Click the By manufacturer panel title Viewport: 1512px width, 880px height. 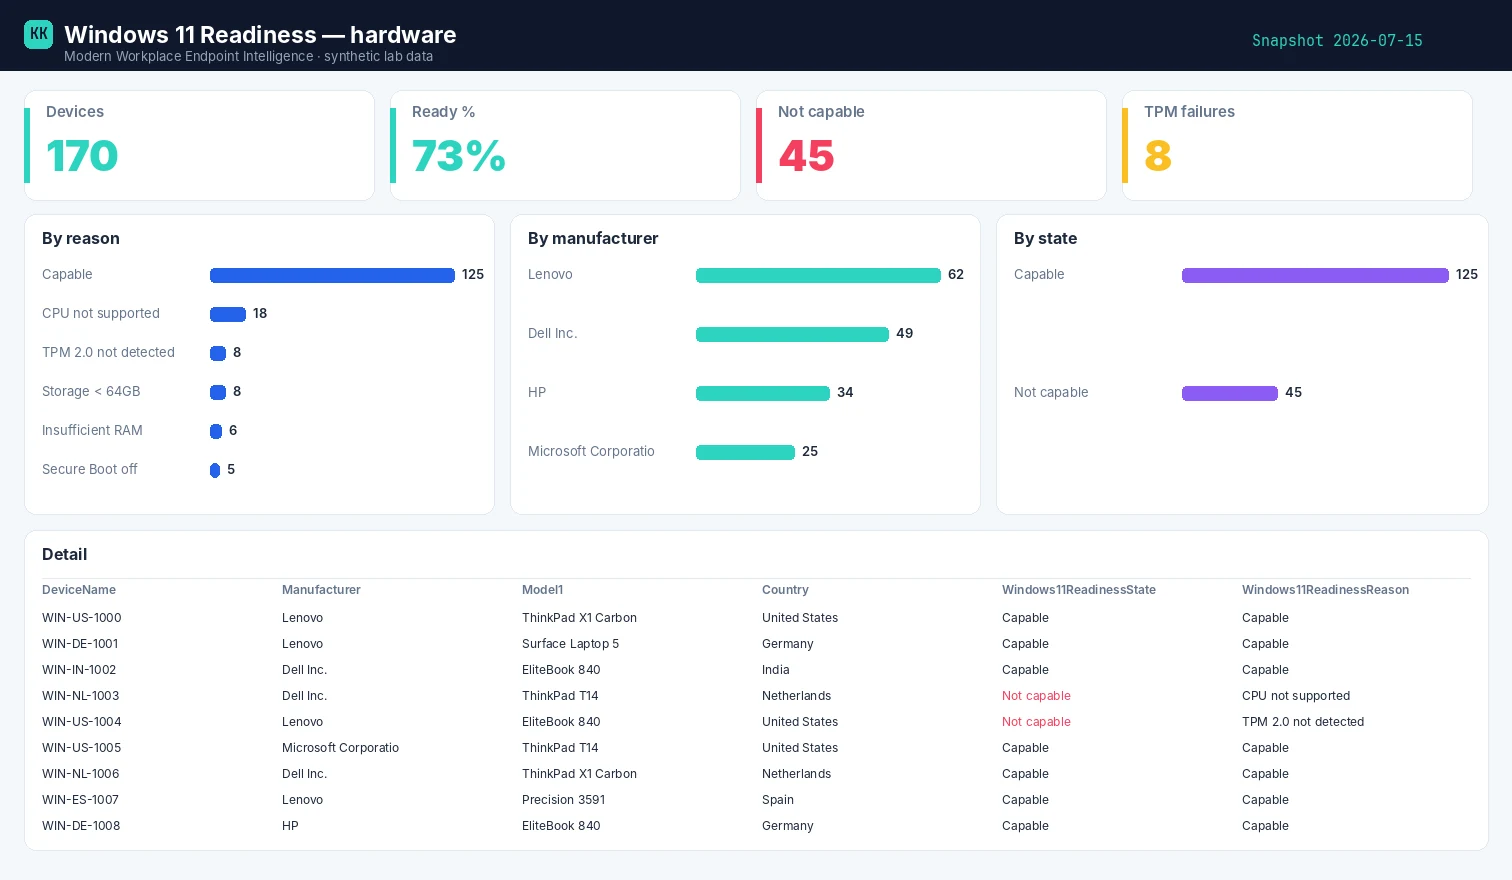coord(593,238)
